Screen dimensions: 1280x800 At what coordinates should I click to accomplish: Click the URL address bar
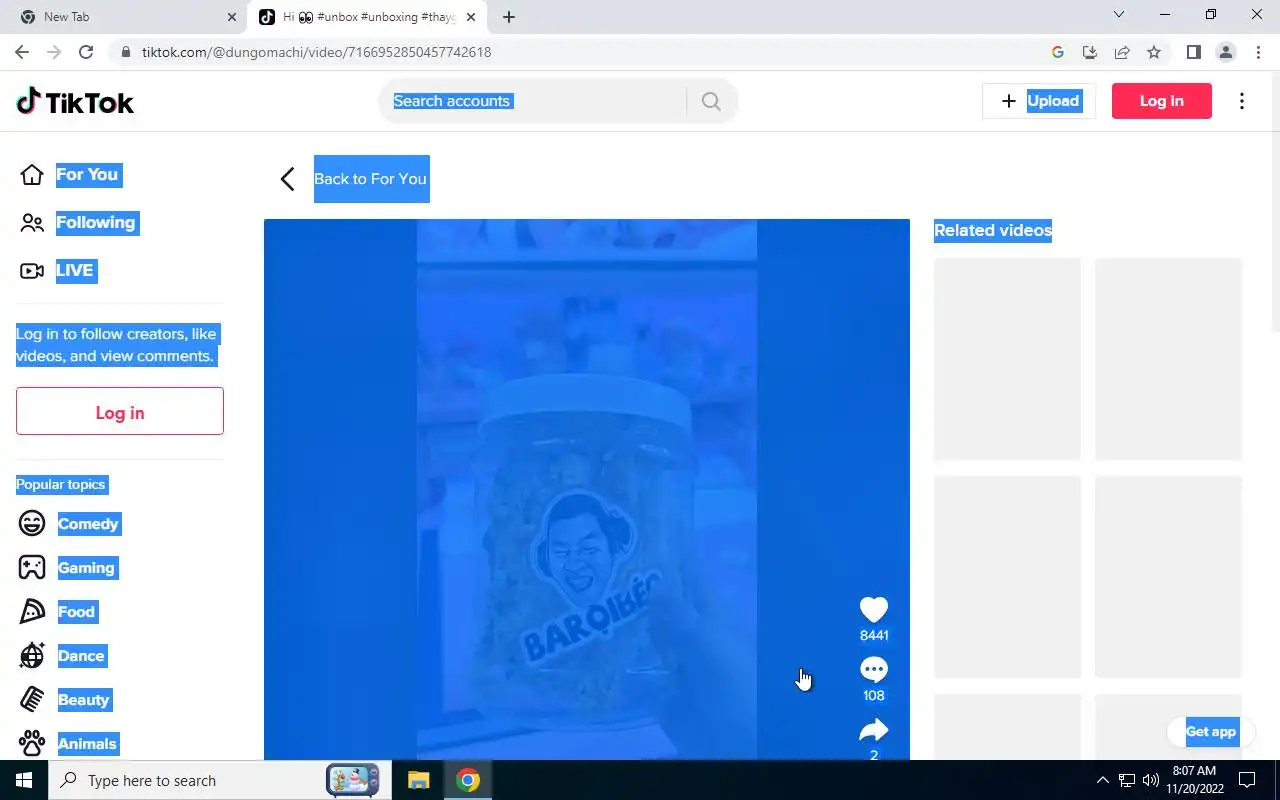pos(580,52)
